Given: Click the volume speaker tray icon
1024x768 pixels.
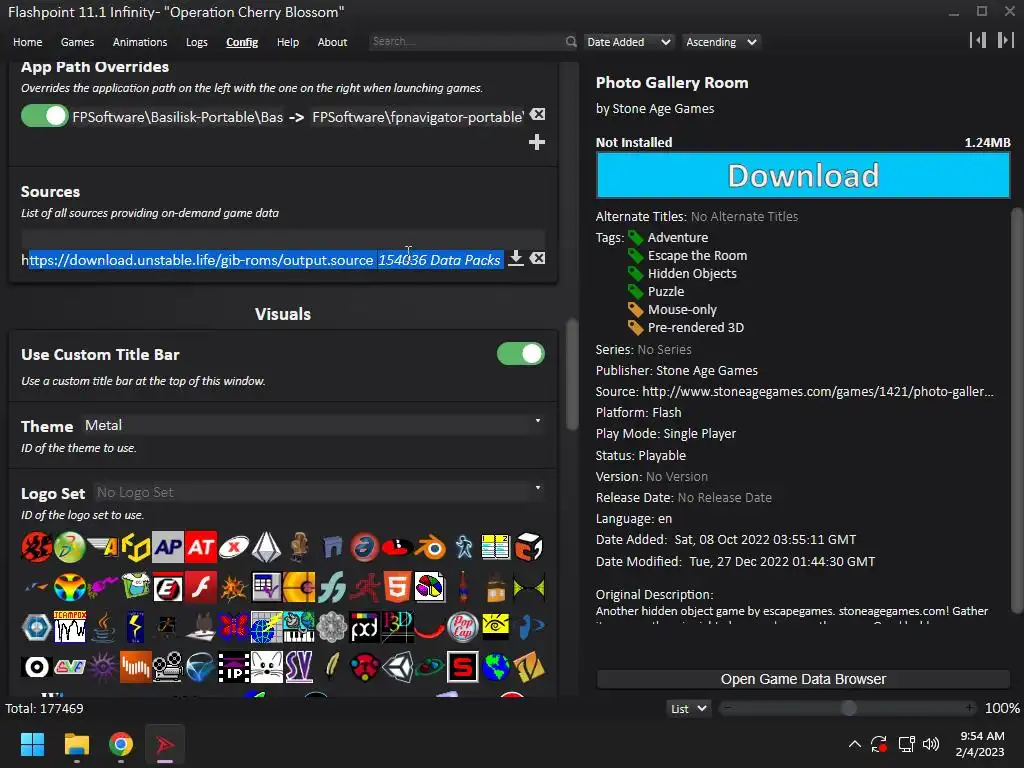Looking at the screenshot, I should pos(931,744).
